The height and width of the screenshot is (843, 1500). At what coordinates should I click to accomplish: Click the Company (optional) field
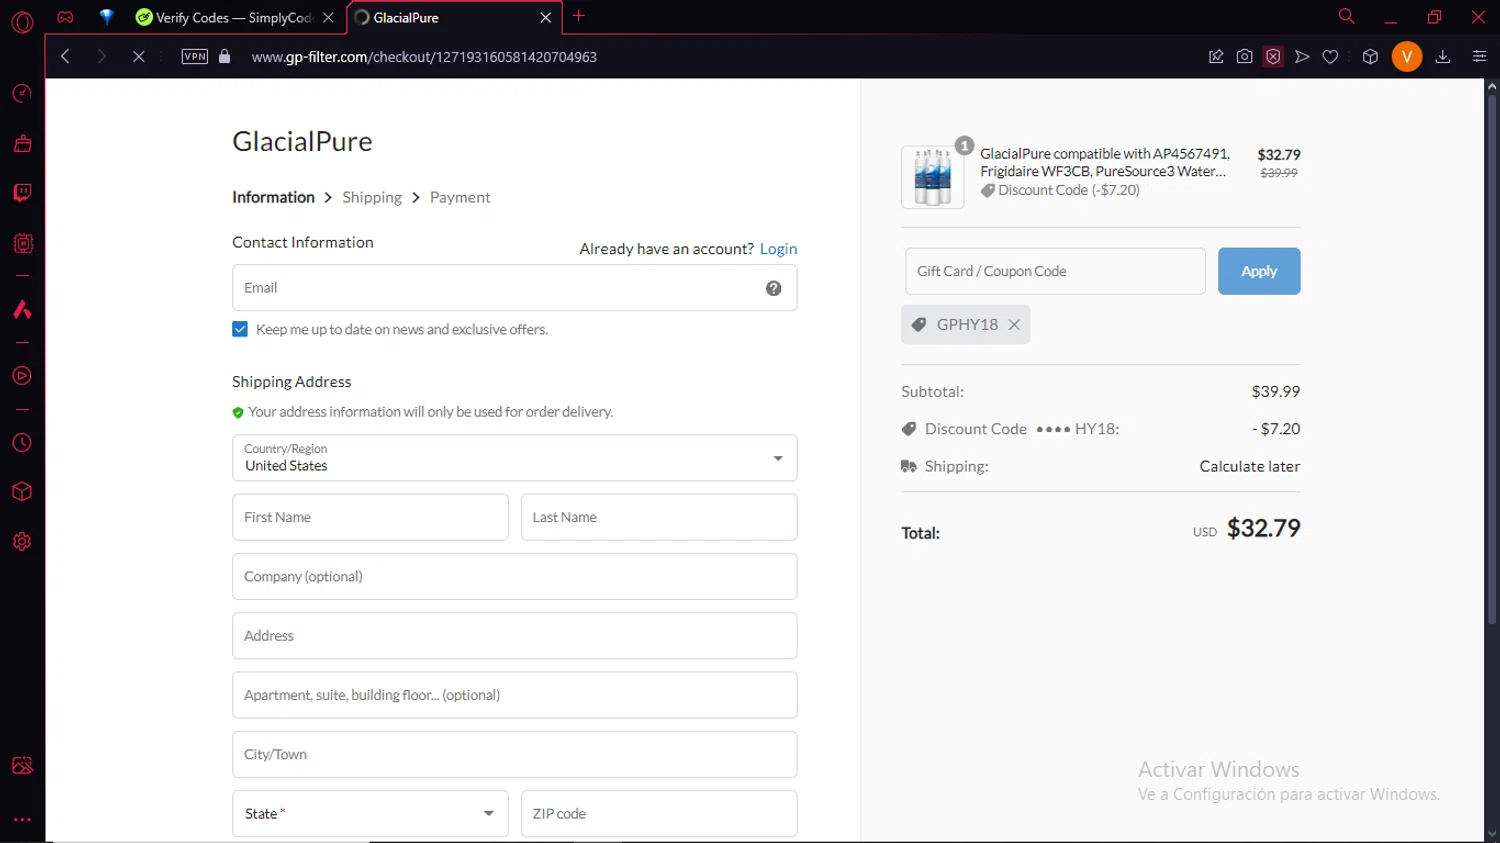click(x=514, y=576)
